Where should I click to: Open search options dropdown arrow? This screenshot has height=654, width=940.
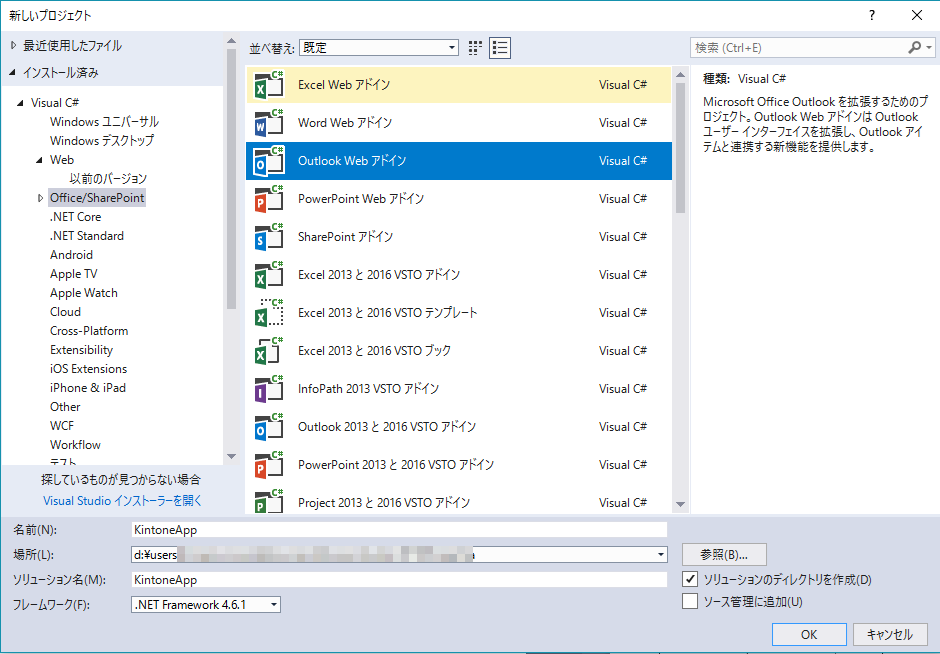[x=929, y=47]
